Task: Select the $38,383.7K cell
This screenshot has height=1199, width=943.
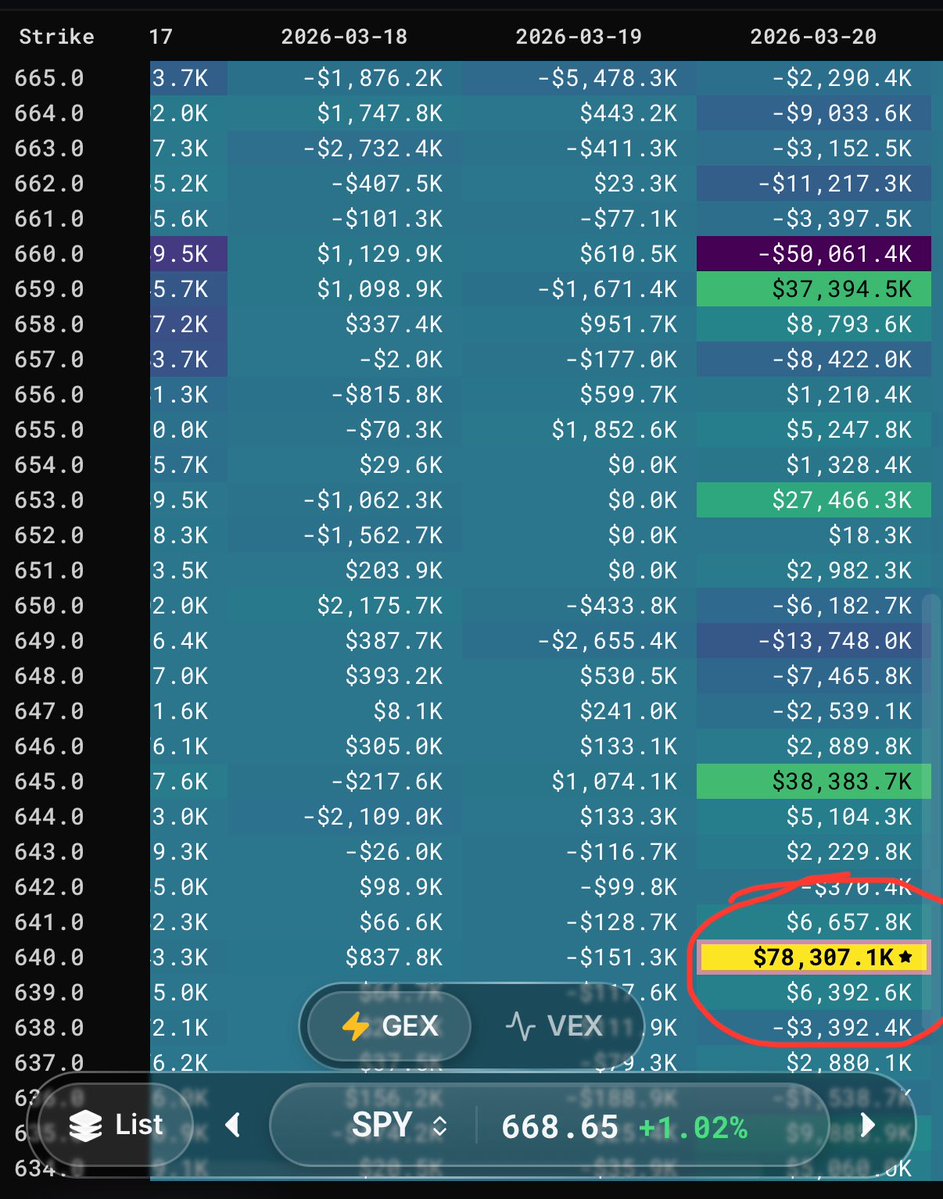Action: point(814,781)
